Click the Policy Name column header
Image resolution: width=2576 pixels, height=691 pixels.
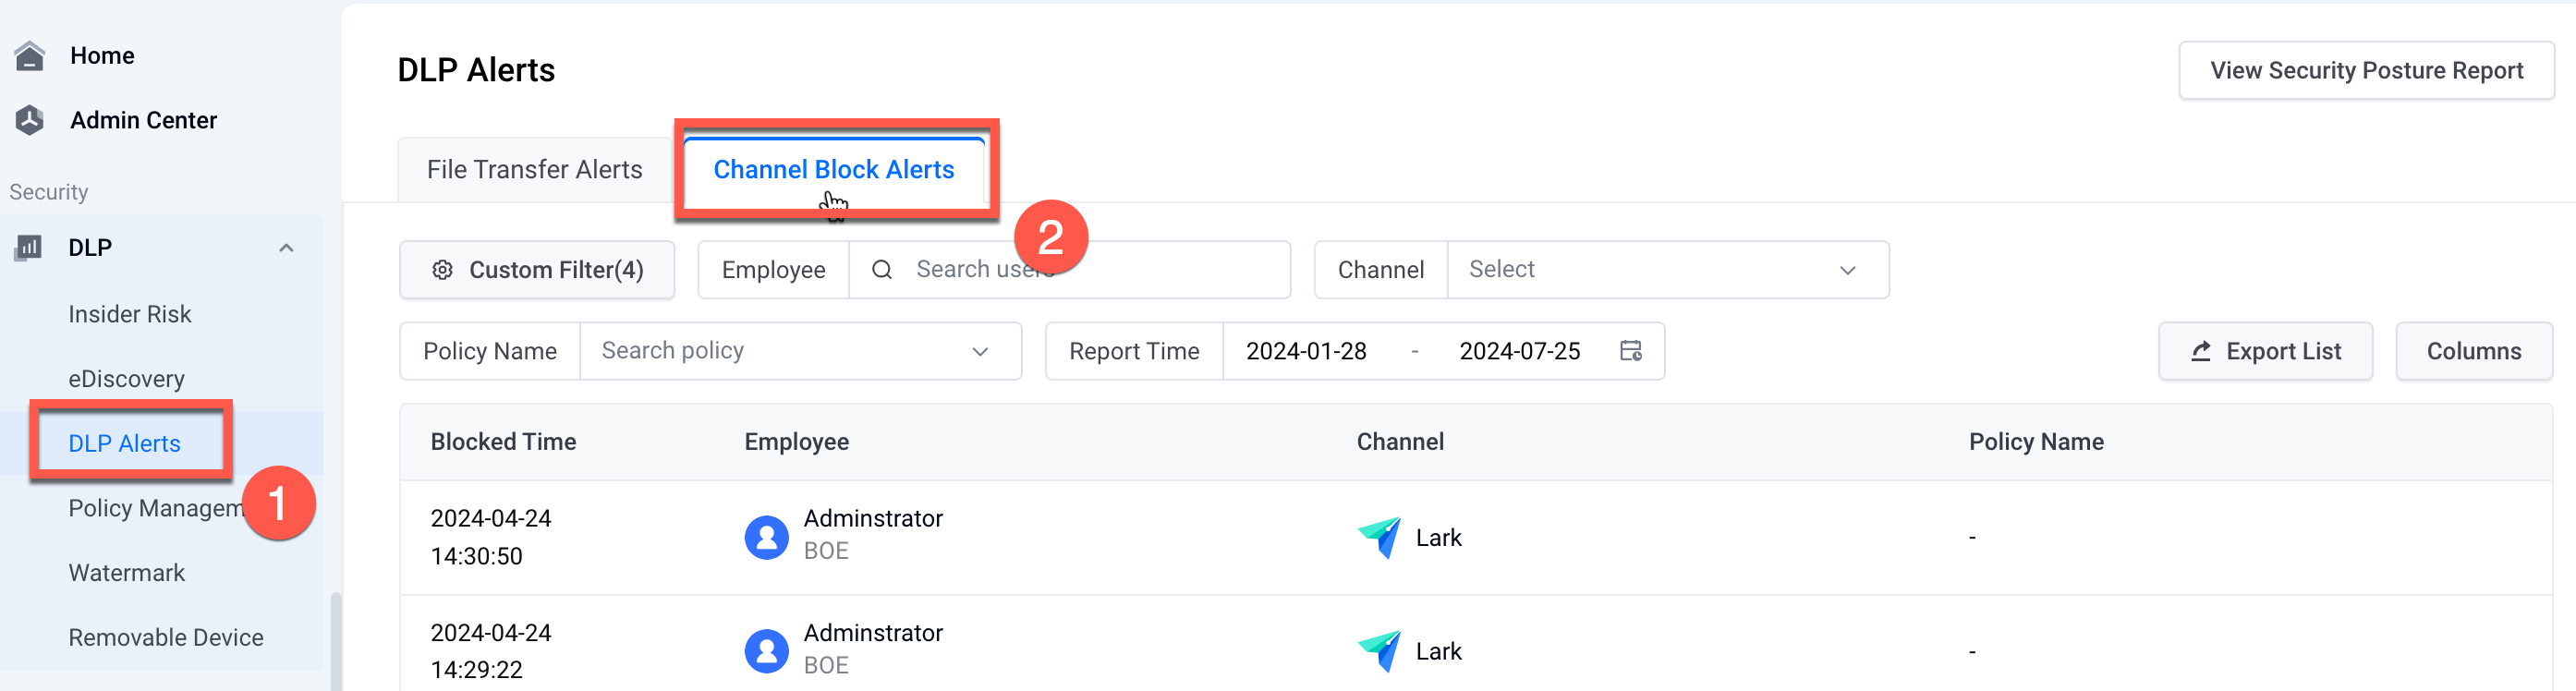[2036, 442]
